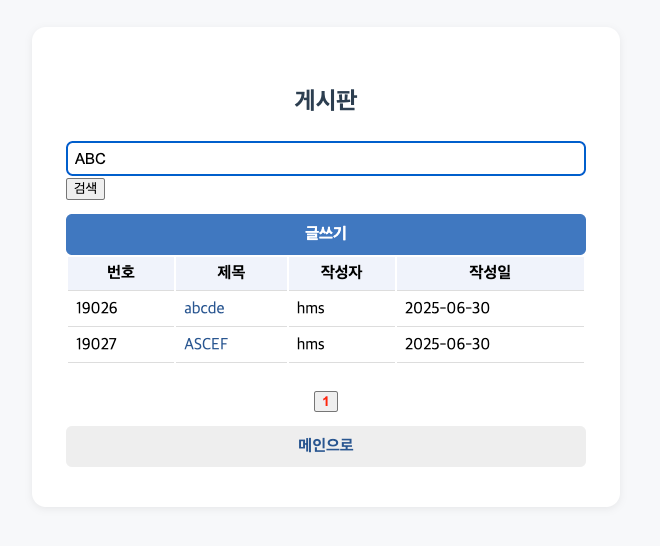This screenshot has height=546, width=660.
Task: Click date 2025-06-30 in row 19026
Action: tap(447, 308)
